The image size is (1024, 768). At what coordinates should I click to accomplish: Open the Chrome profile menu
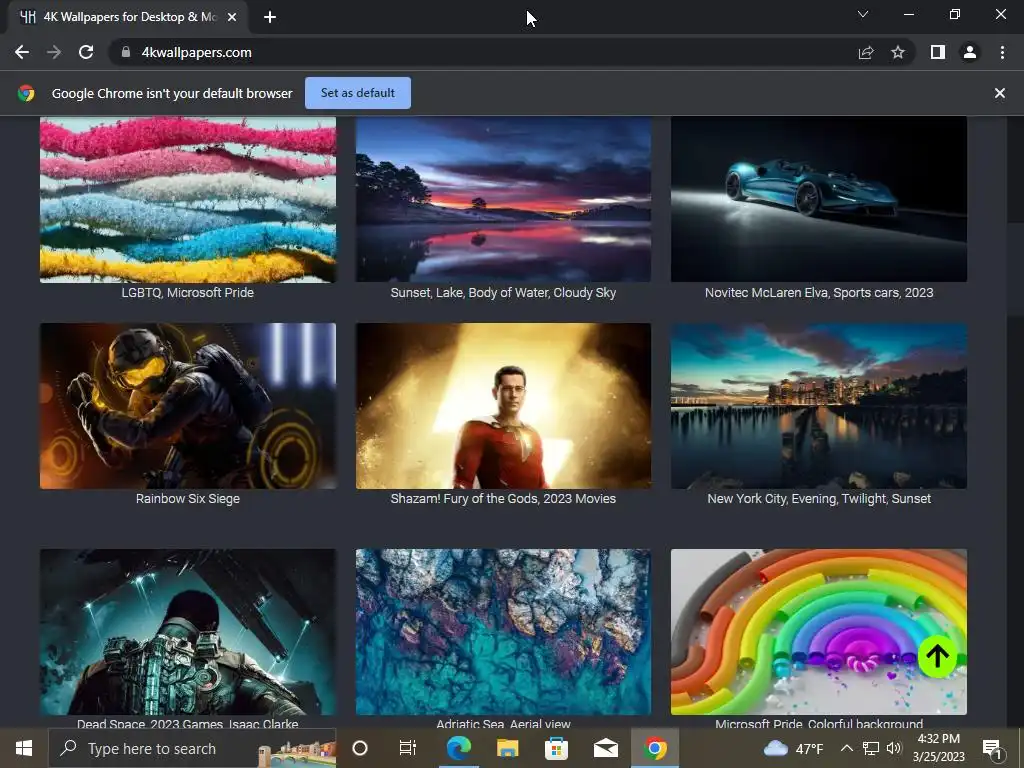click(970, 52)
